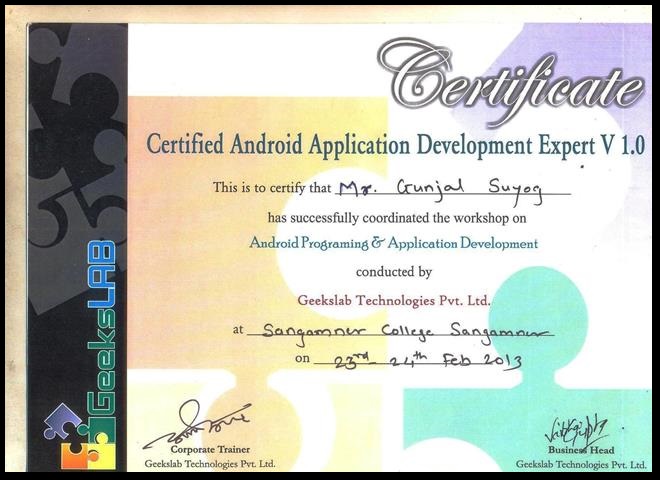Click the Corporate Trainer's signature
Viewport: 660px width, 480px height.
[x=197, y=424]
